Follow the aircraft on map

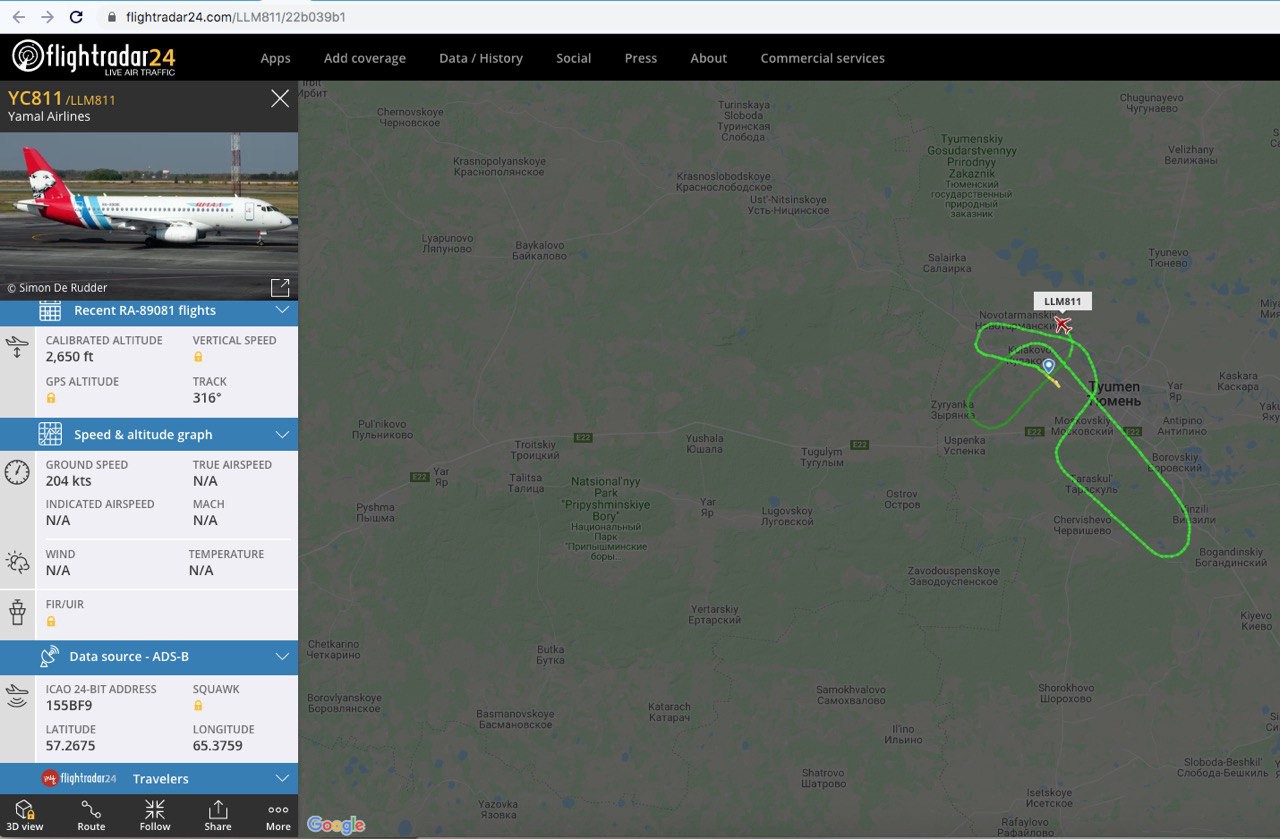tap(155, 815)
